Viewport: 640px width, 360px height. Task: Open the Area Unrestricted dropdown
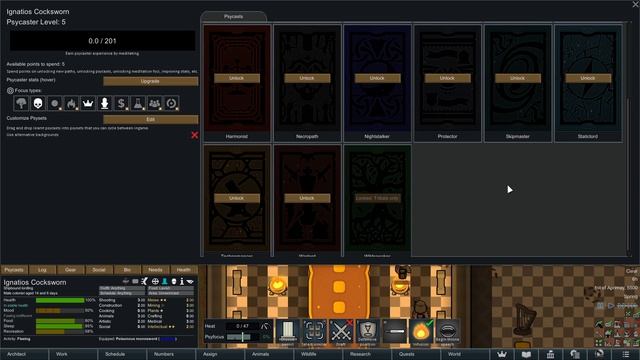[171, 293]
